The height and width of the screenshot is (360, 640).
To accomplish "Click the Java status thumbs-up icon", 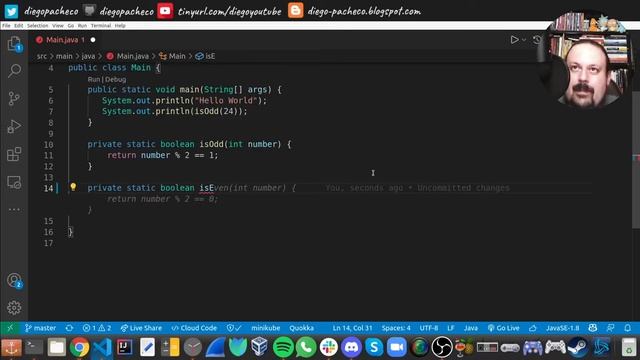I will click(533, 328).
